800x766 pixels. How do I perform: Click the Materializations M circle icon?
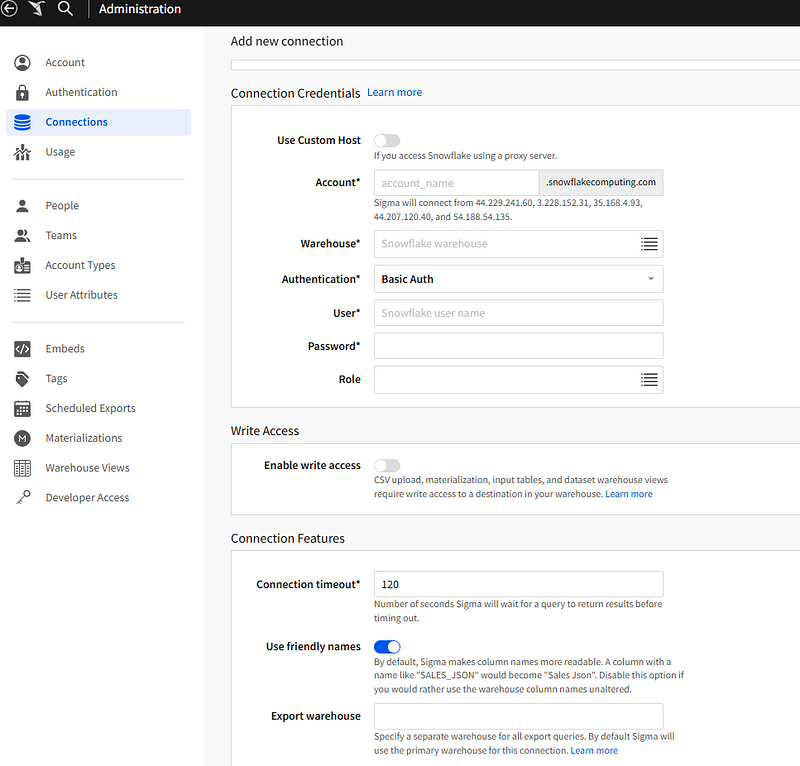22,438
